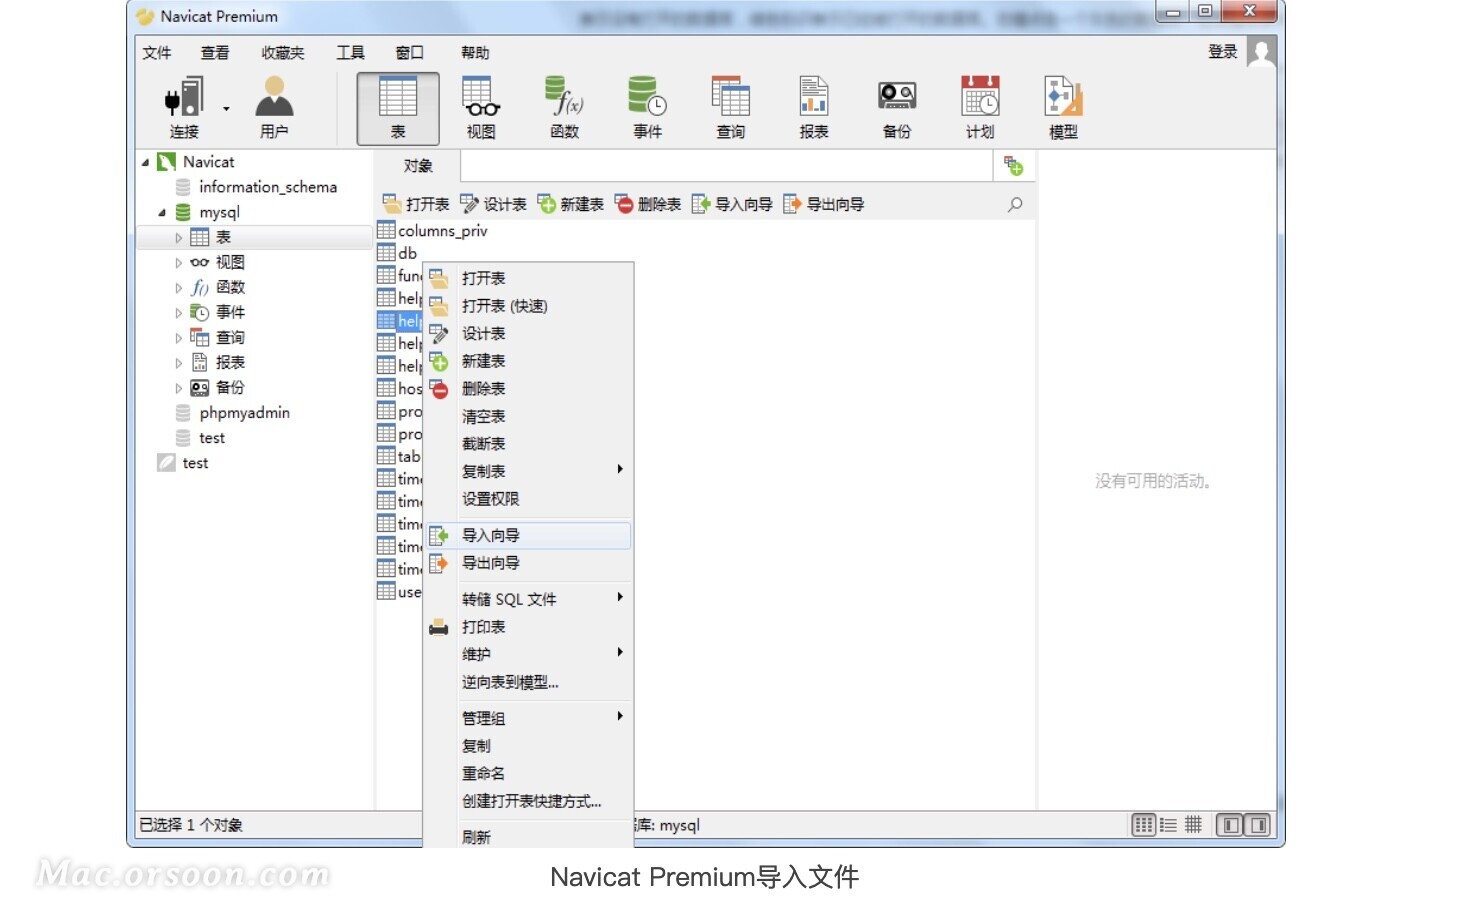Switch to list view in status bar
The width and height of the screenshot is (1478, 900).
[1168, 825]
